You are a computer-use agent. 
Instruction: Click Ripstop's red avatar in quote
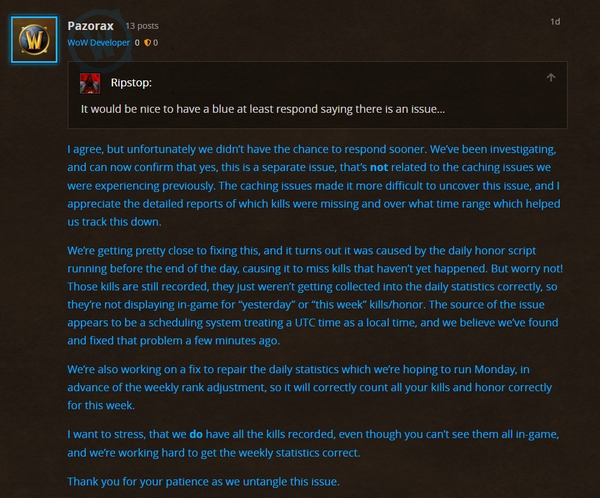pos(91,83)
